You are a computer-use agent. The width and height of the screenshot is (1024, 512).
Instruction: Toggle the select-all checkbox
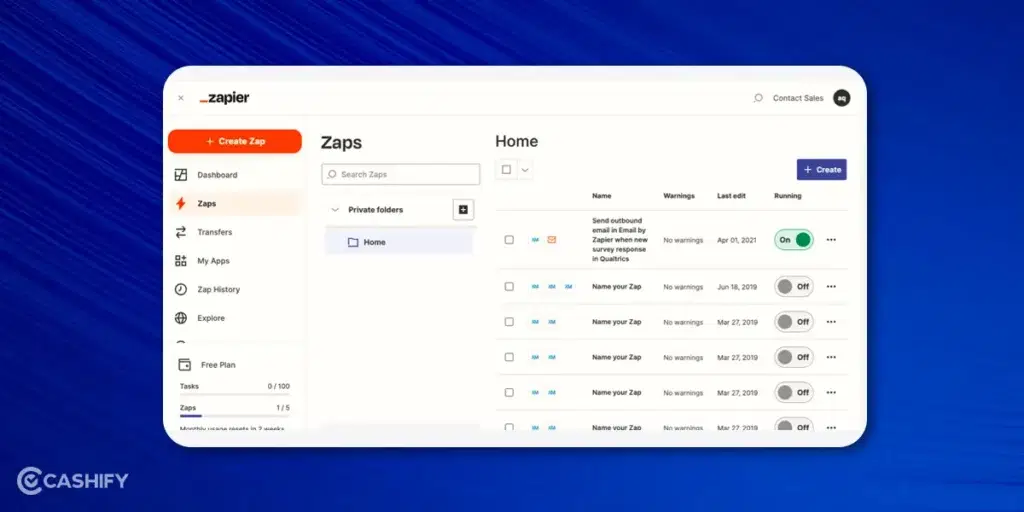point(506,170)
